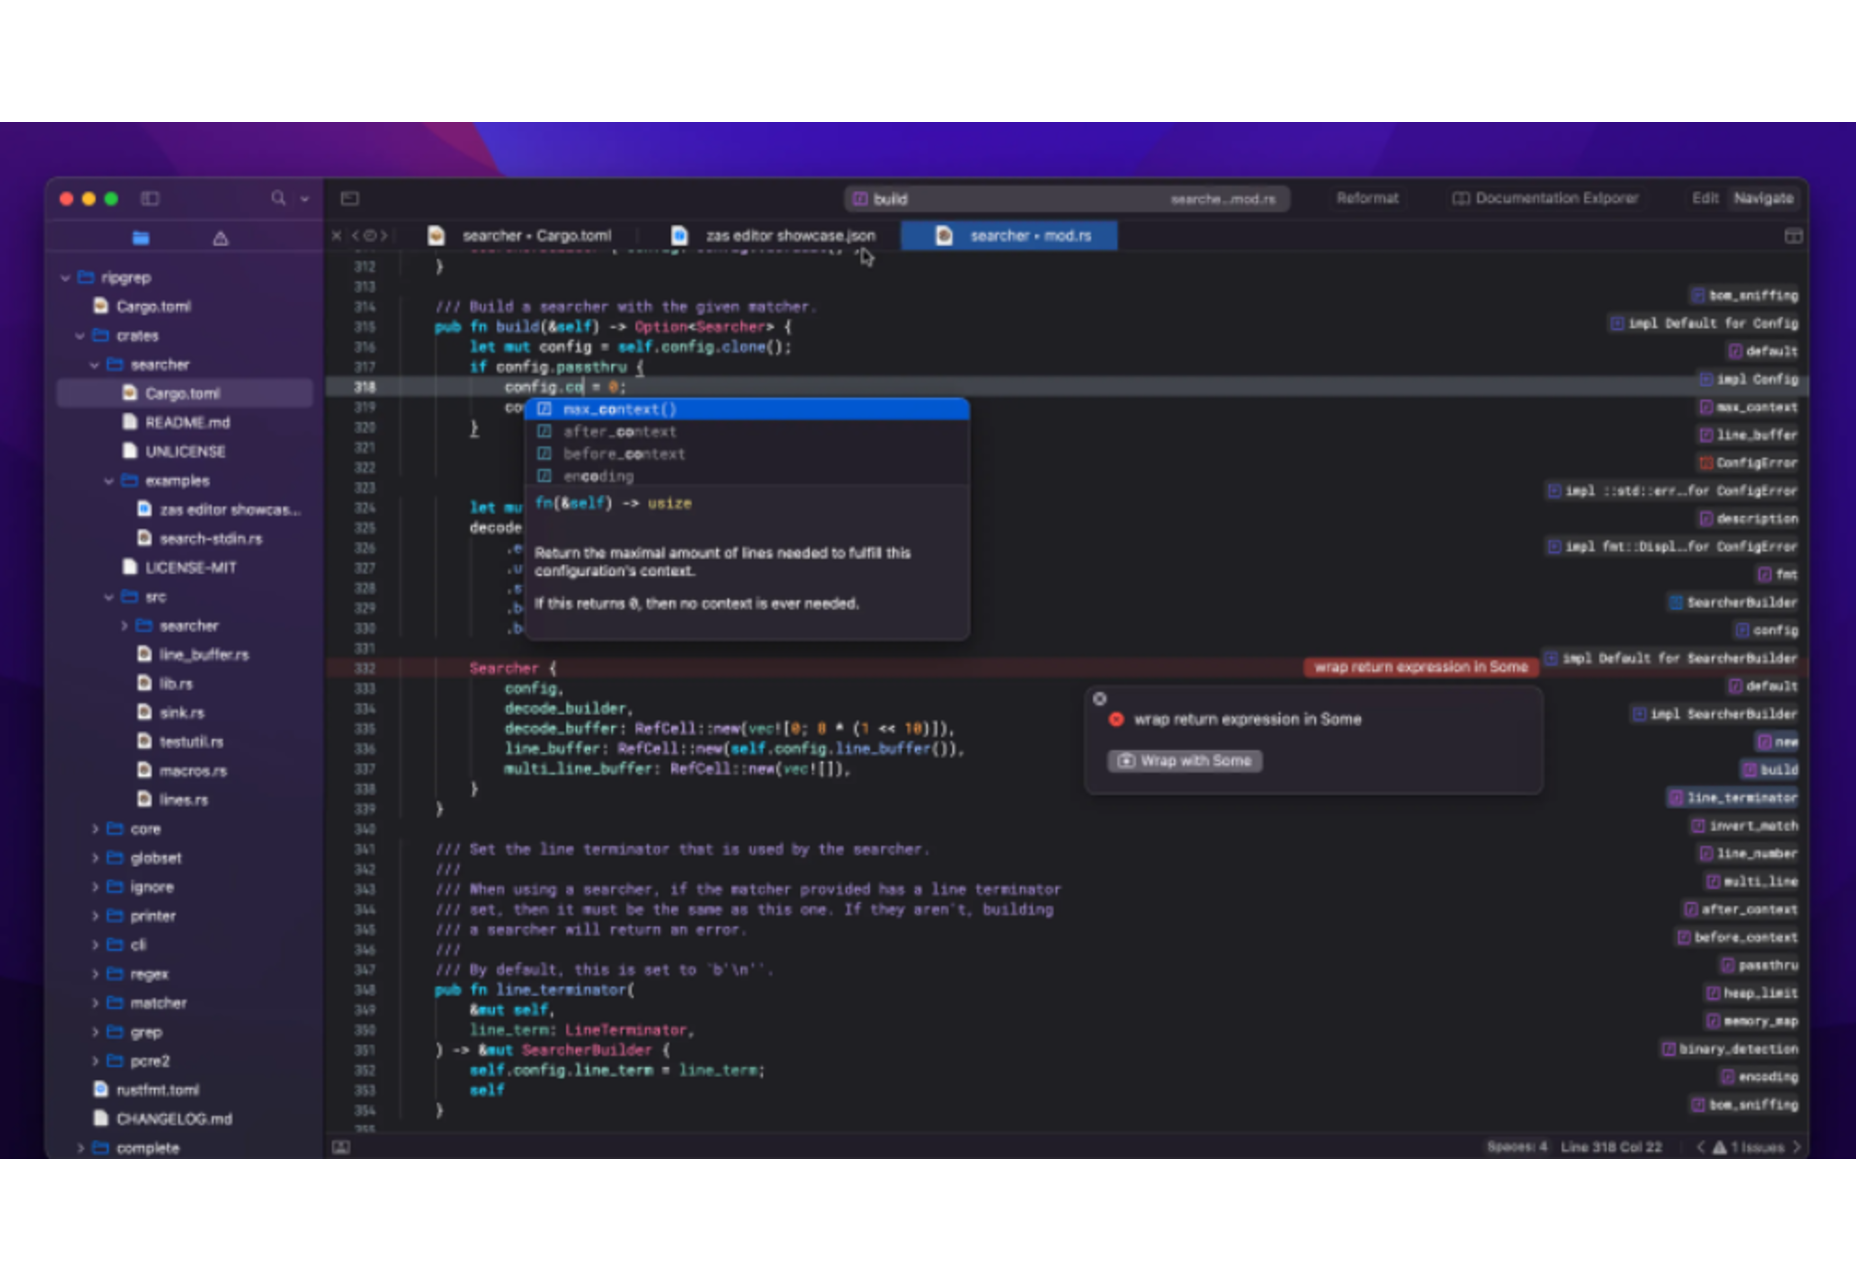Open the Navigate menu in toolbar
This screenshot has width=1856, height=1280.
click(1763, 198)
